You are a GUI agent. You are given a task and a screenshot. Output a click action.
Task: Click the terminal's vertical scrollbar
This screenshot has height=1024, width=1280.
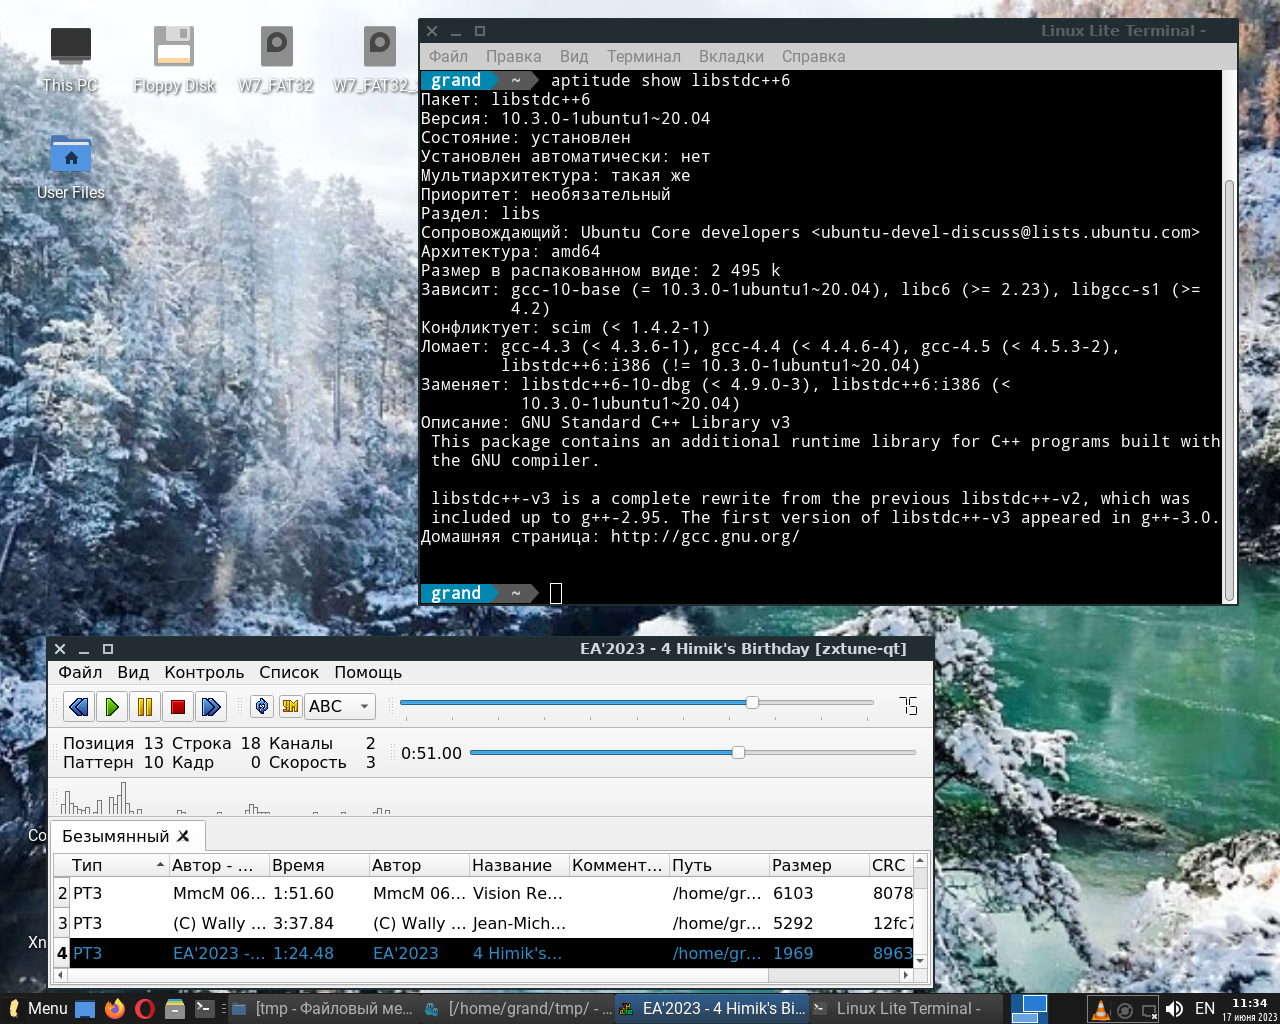point(1230,390)
